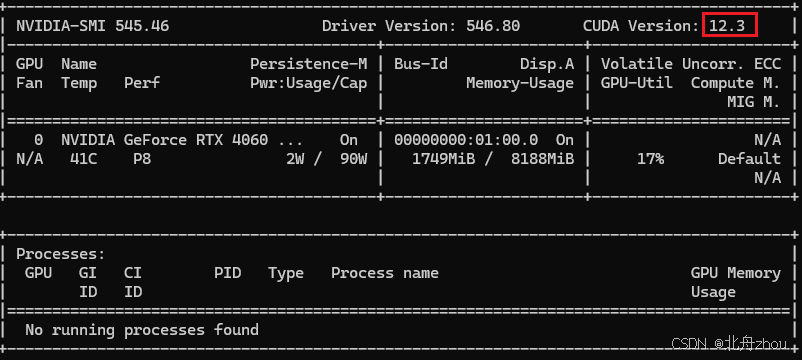The width and height of the screenshot is (802, 360).
Task: Click the 2W / 90W power usage
Action: coord(326,159)
